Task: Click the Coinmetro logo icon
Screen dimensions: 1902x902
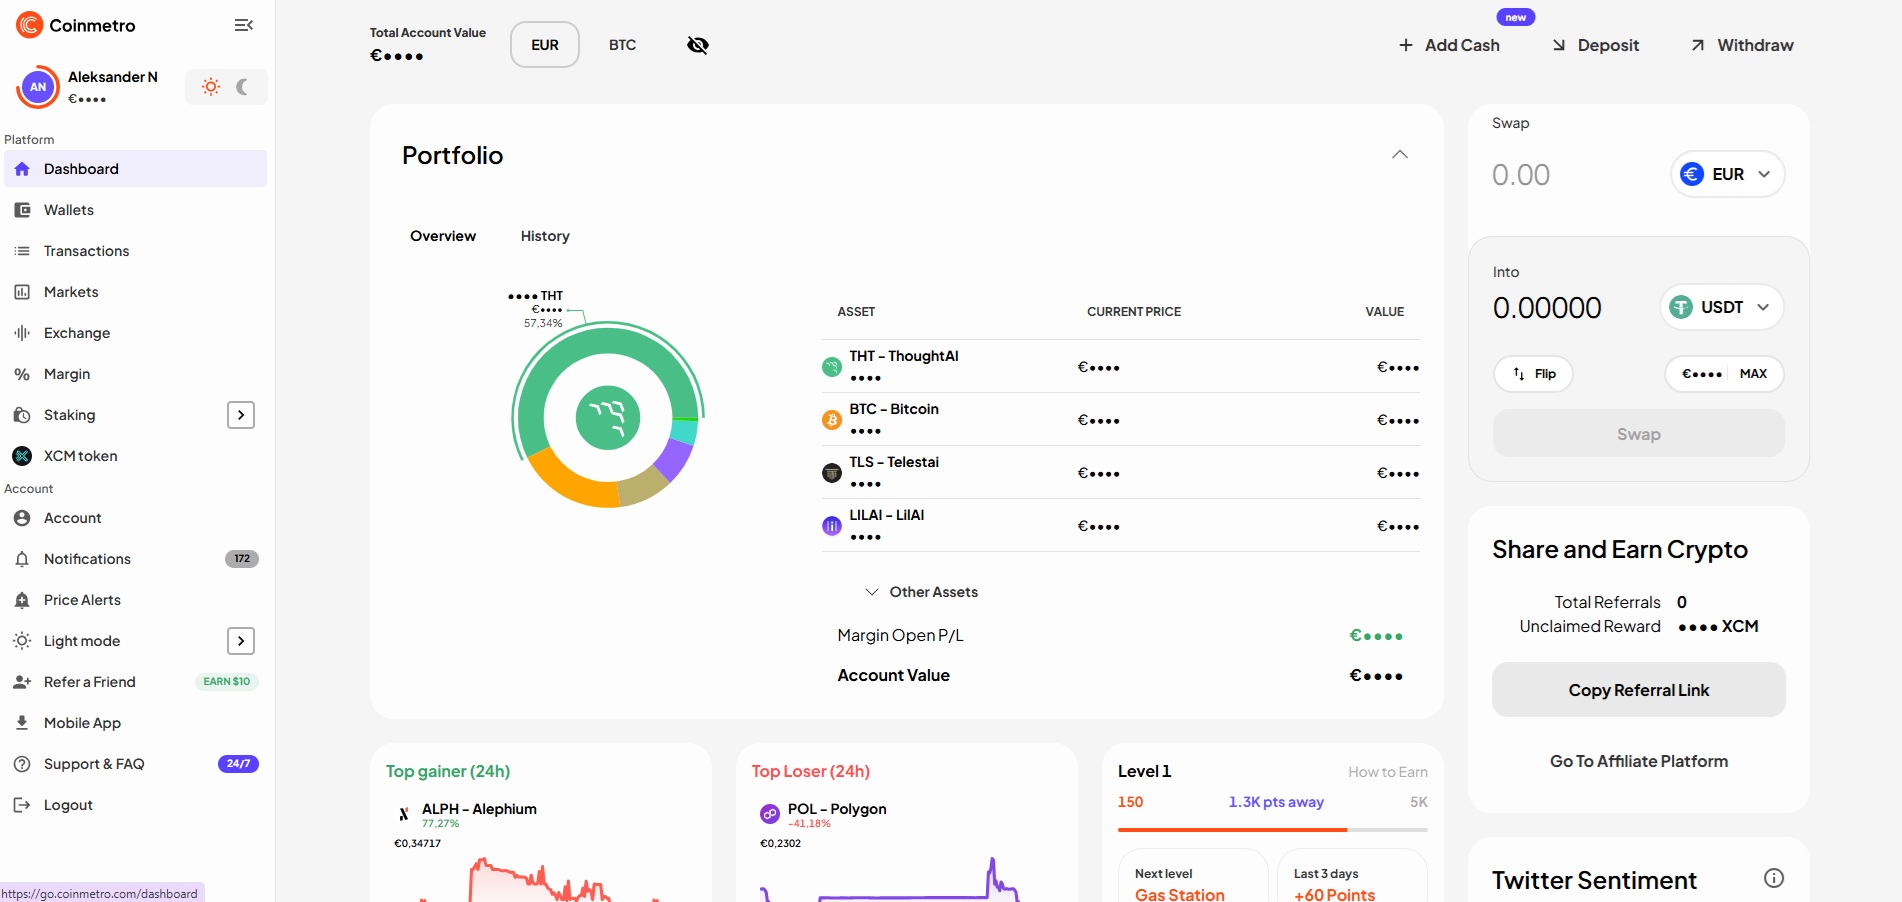Action: (x=30, y=25)
